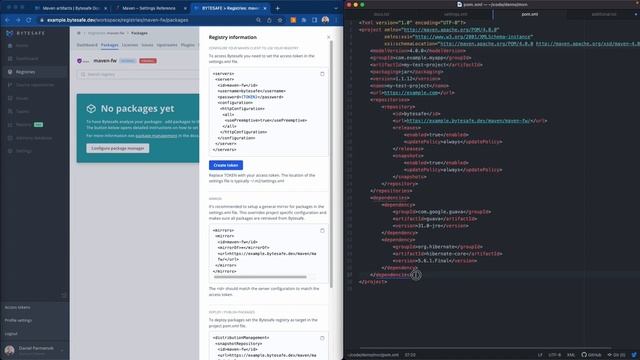The width and height of the screenshot is (640, 360).
Task: Click the zoom magnifier icon in address bar
Action: pyautogui.click(x=258, y=20)
